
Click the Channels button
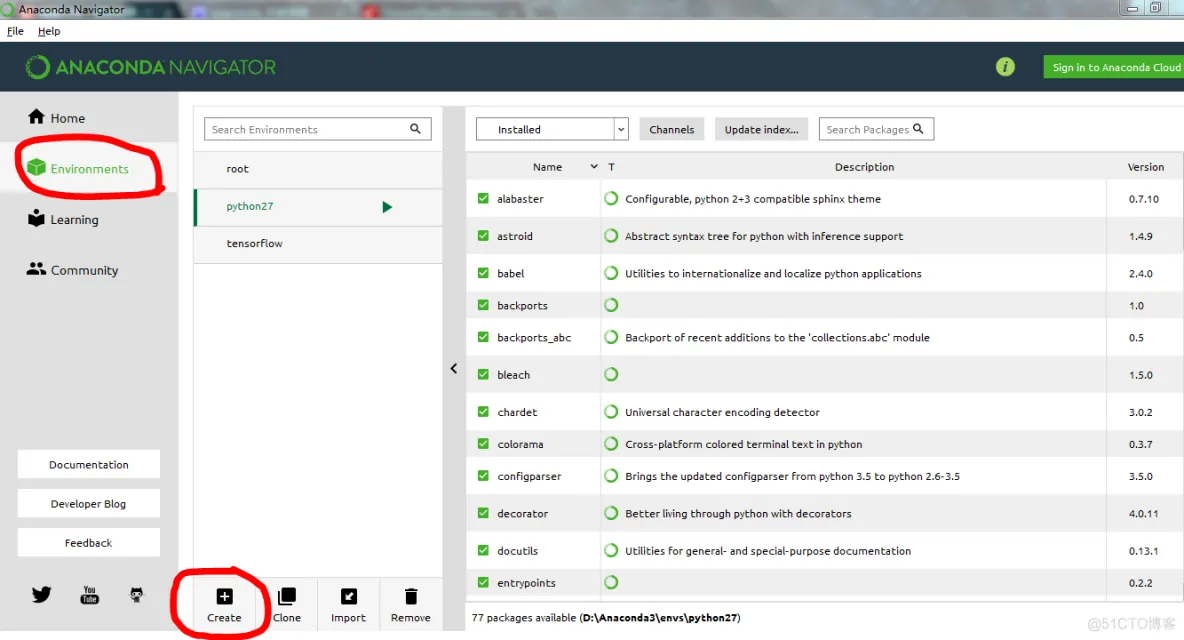click(x=671, y=129)
